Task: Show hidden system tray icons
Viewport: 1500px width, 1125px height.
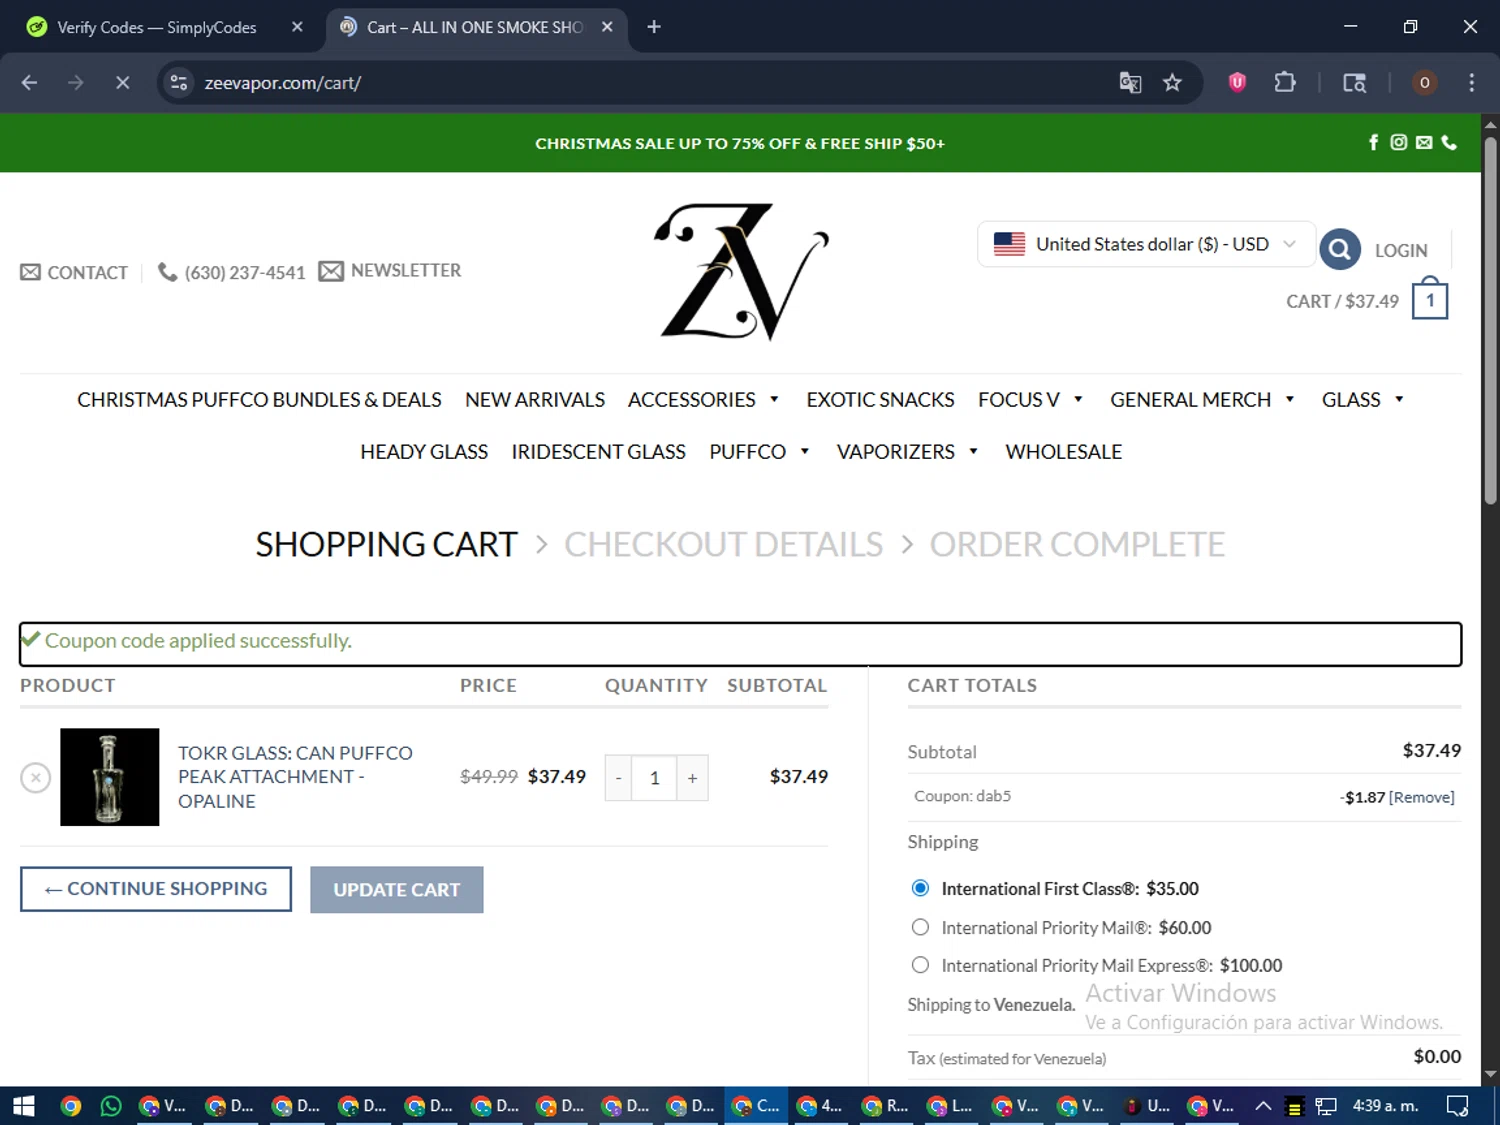Action: tap(1263, 1105)
